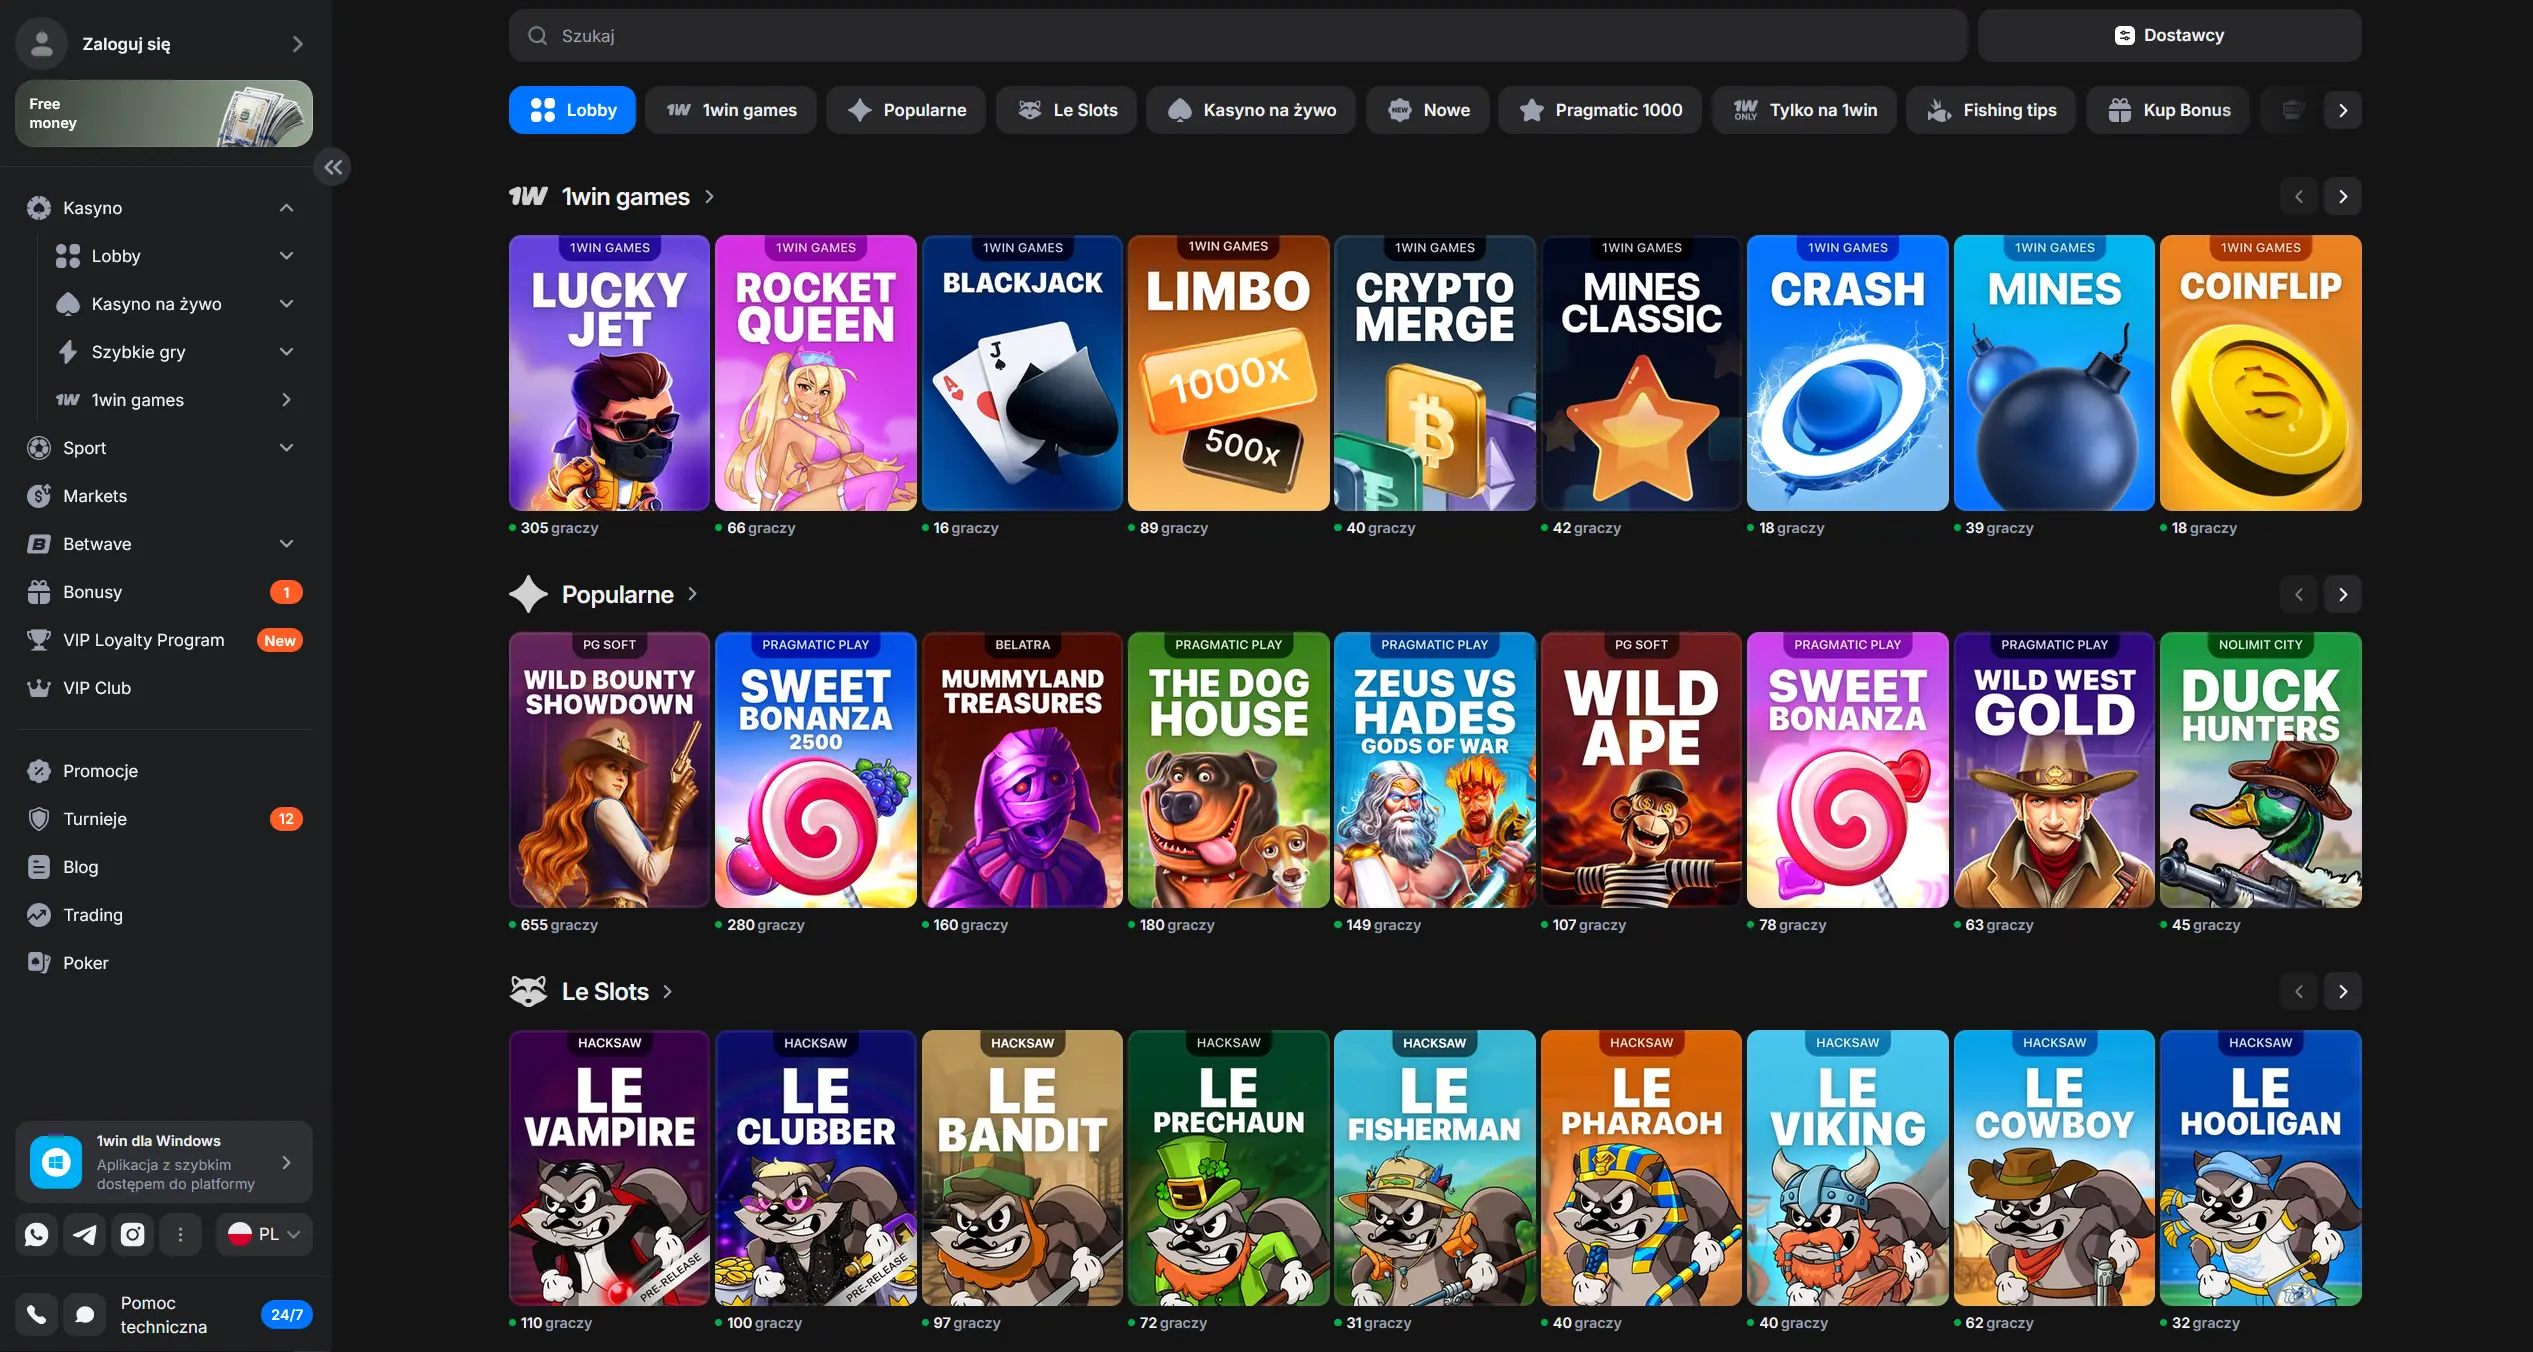Show next Popularne games right arrow
The width and height of the screenshot is (2533, 1352).
click(x=2343, y=595)
